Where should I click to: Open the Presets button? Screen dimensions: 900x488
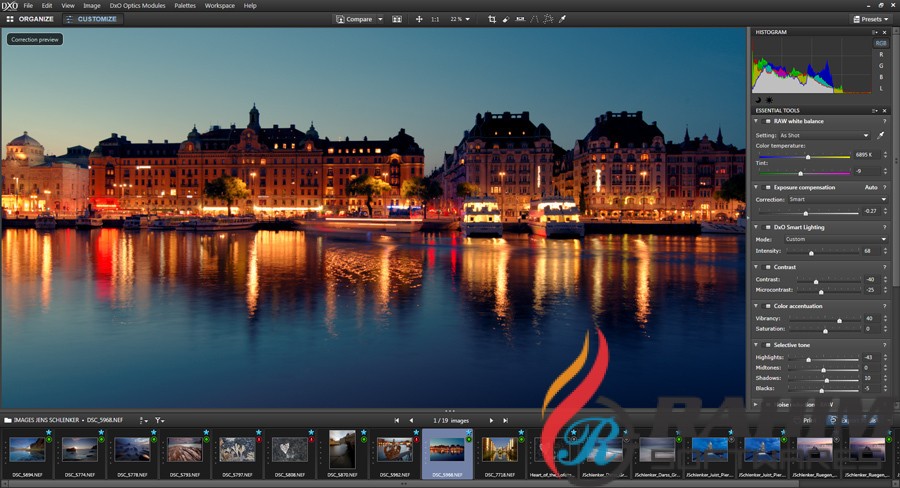[870, 19]
